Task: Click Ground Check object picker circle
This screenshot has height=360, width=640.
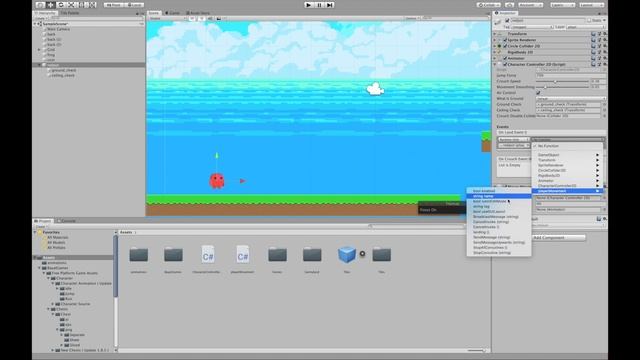Action: pyautogui.click(x=604, y=104)
